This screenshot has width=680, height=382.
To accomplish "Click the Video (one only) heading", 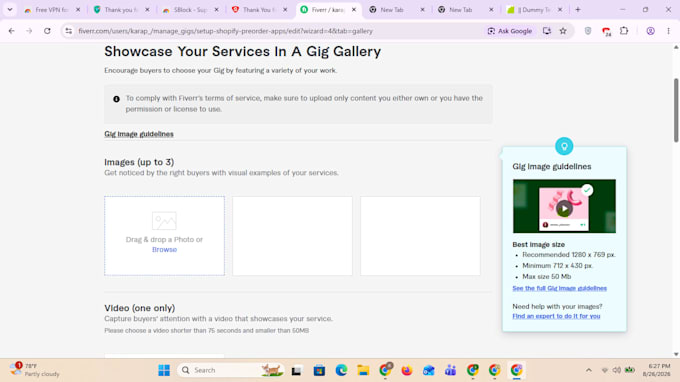I will (x=140, y=308).
